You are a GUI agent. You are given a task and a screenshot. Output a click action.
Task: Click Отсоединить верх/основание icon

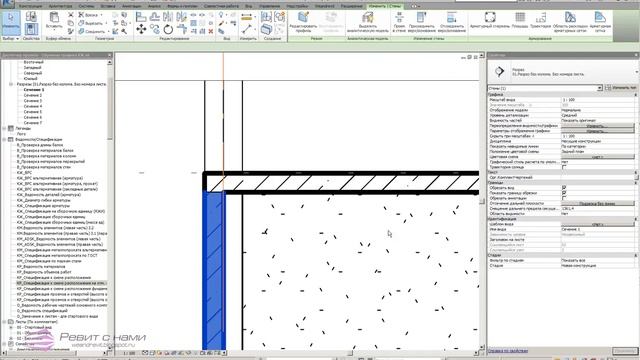coord(451,17)
